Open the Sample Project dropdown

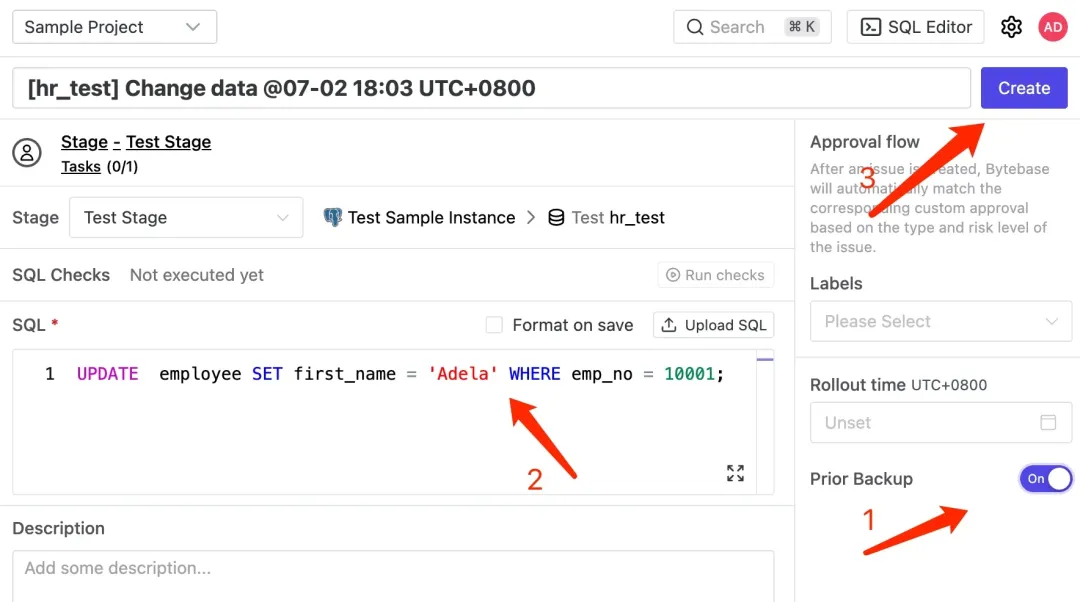tap(114, 27)
